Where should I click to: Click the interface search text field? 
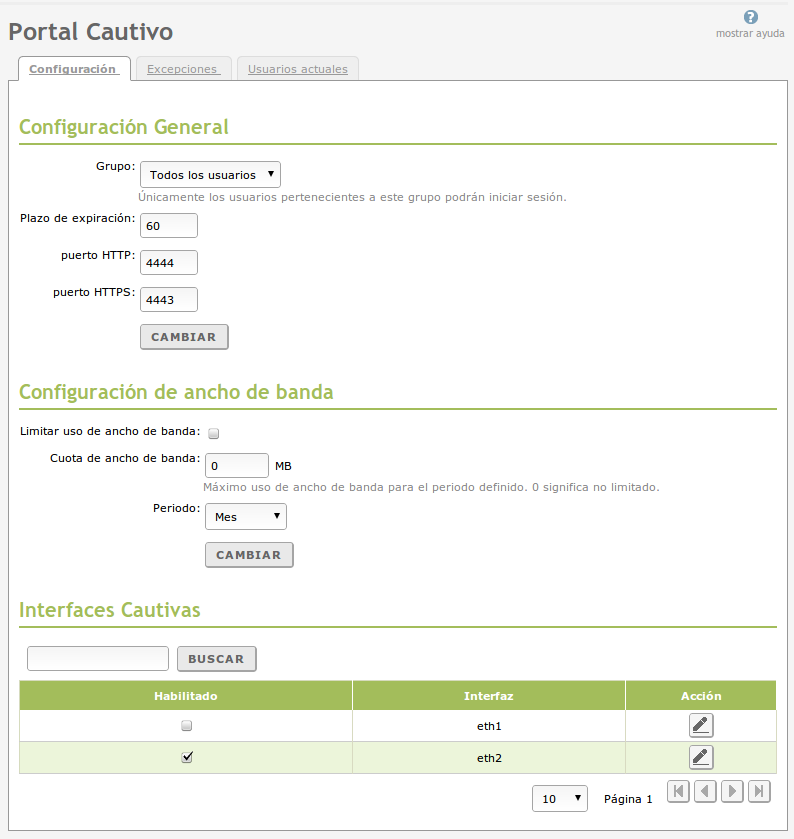pos(98,658)
